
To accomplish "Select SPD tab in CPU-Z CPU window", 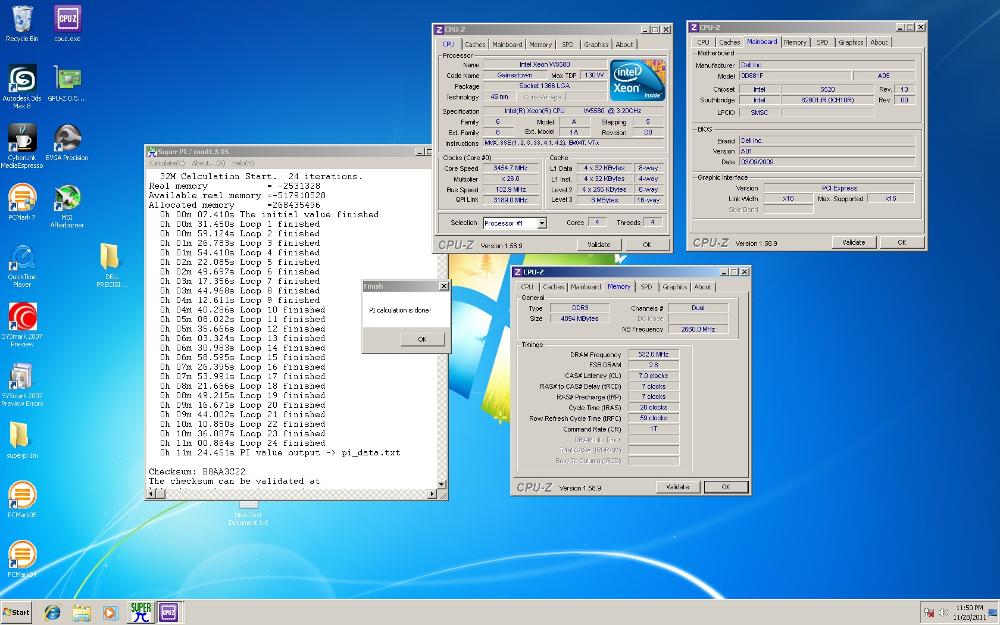I will (568, 44).
